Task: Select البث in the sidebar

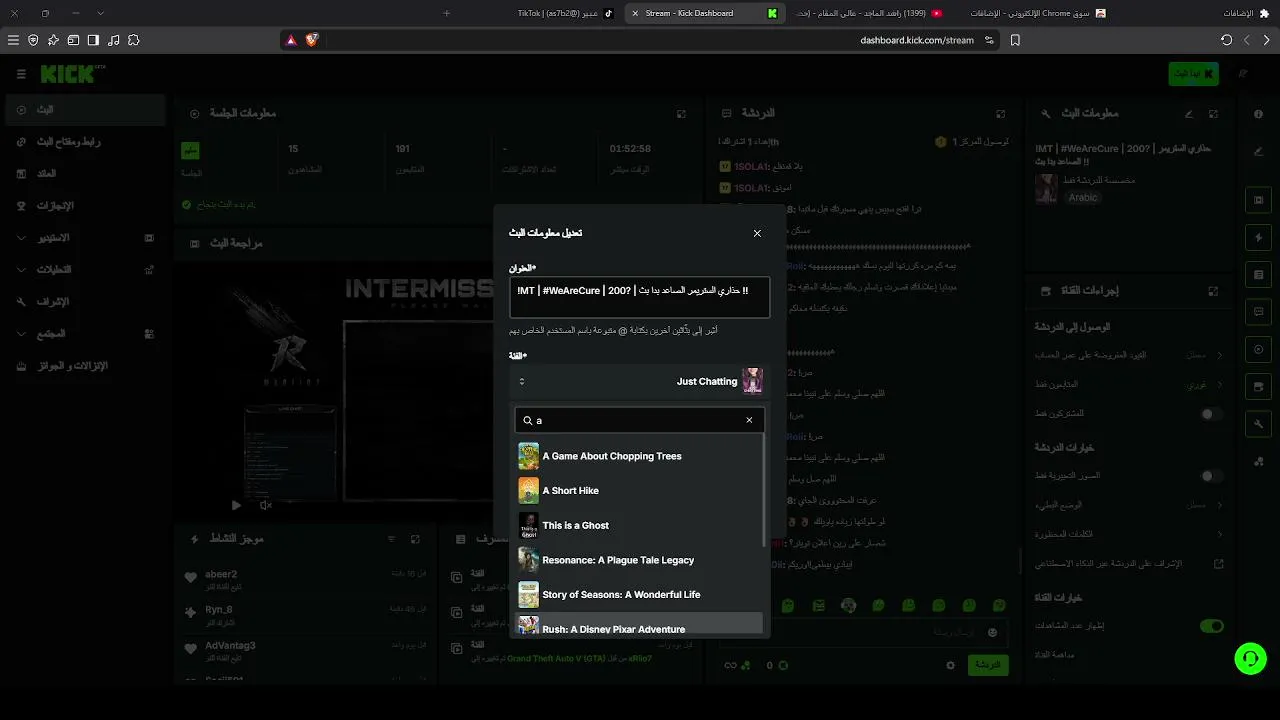Action: pos(86,110)
